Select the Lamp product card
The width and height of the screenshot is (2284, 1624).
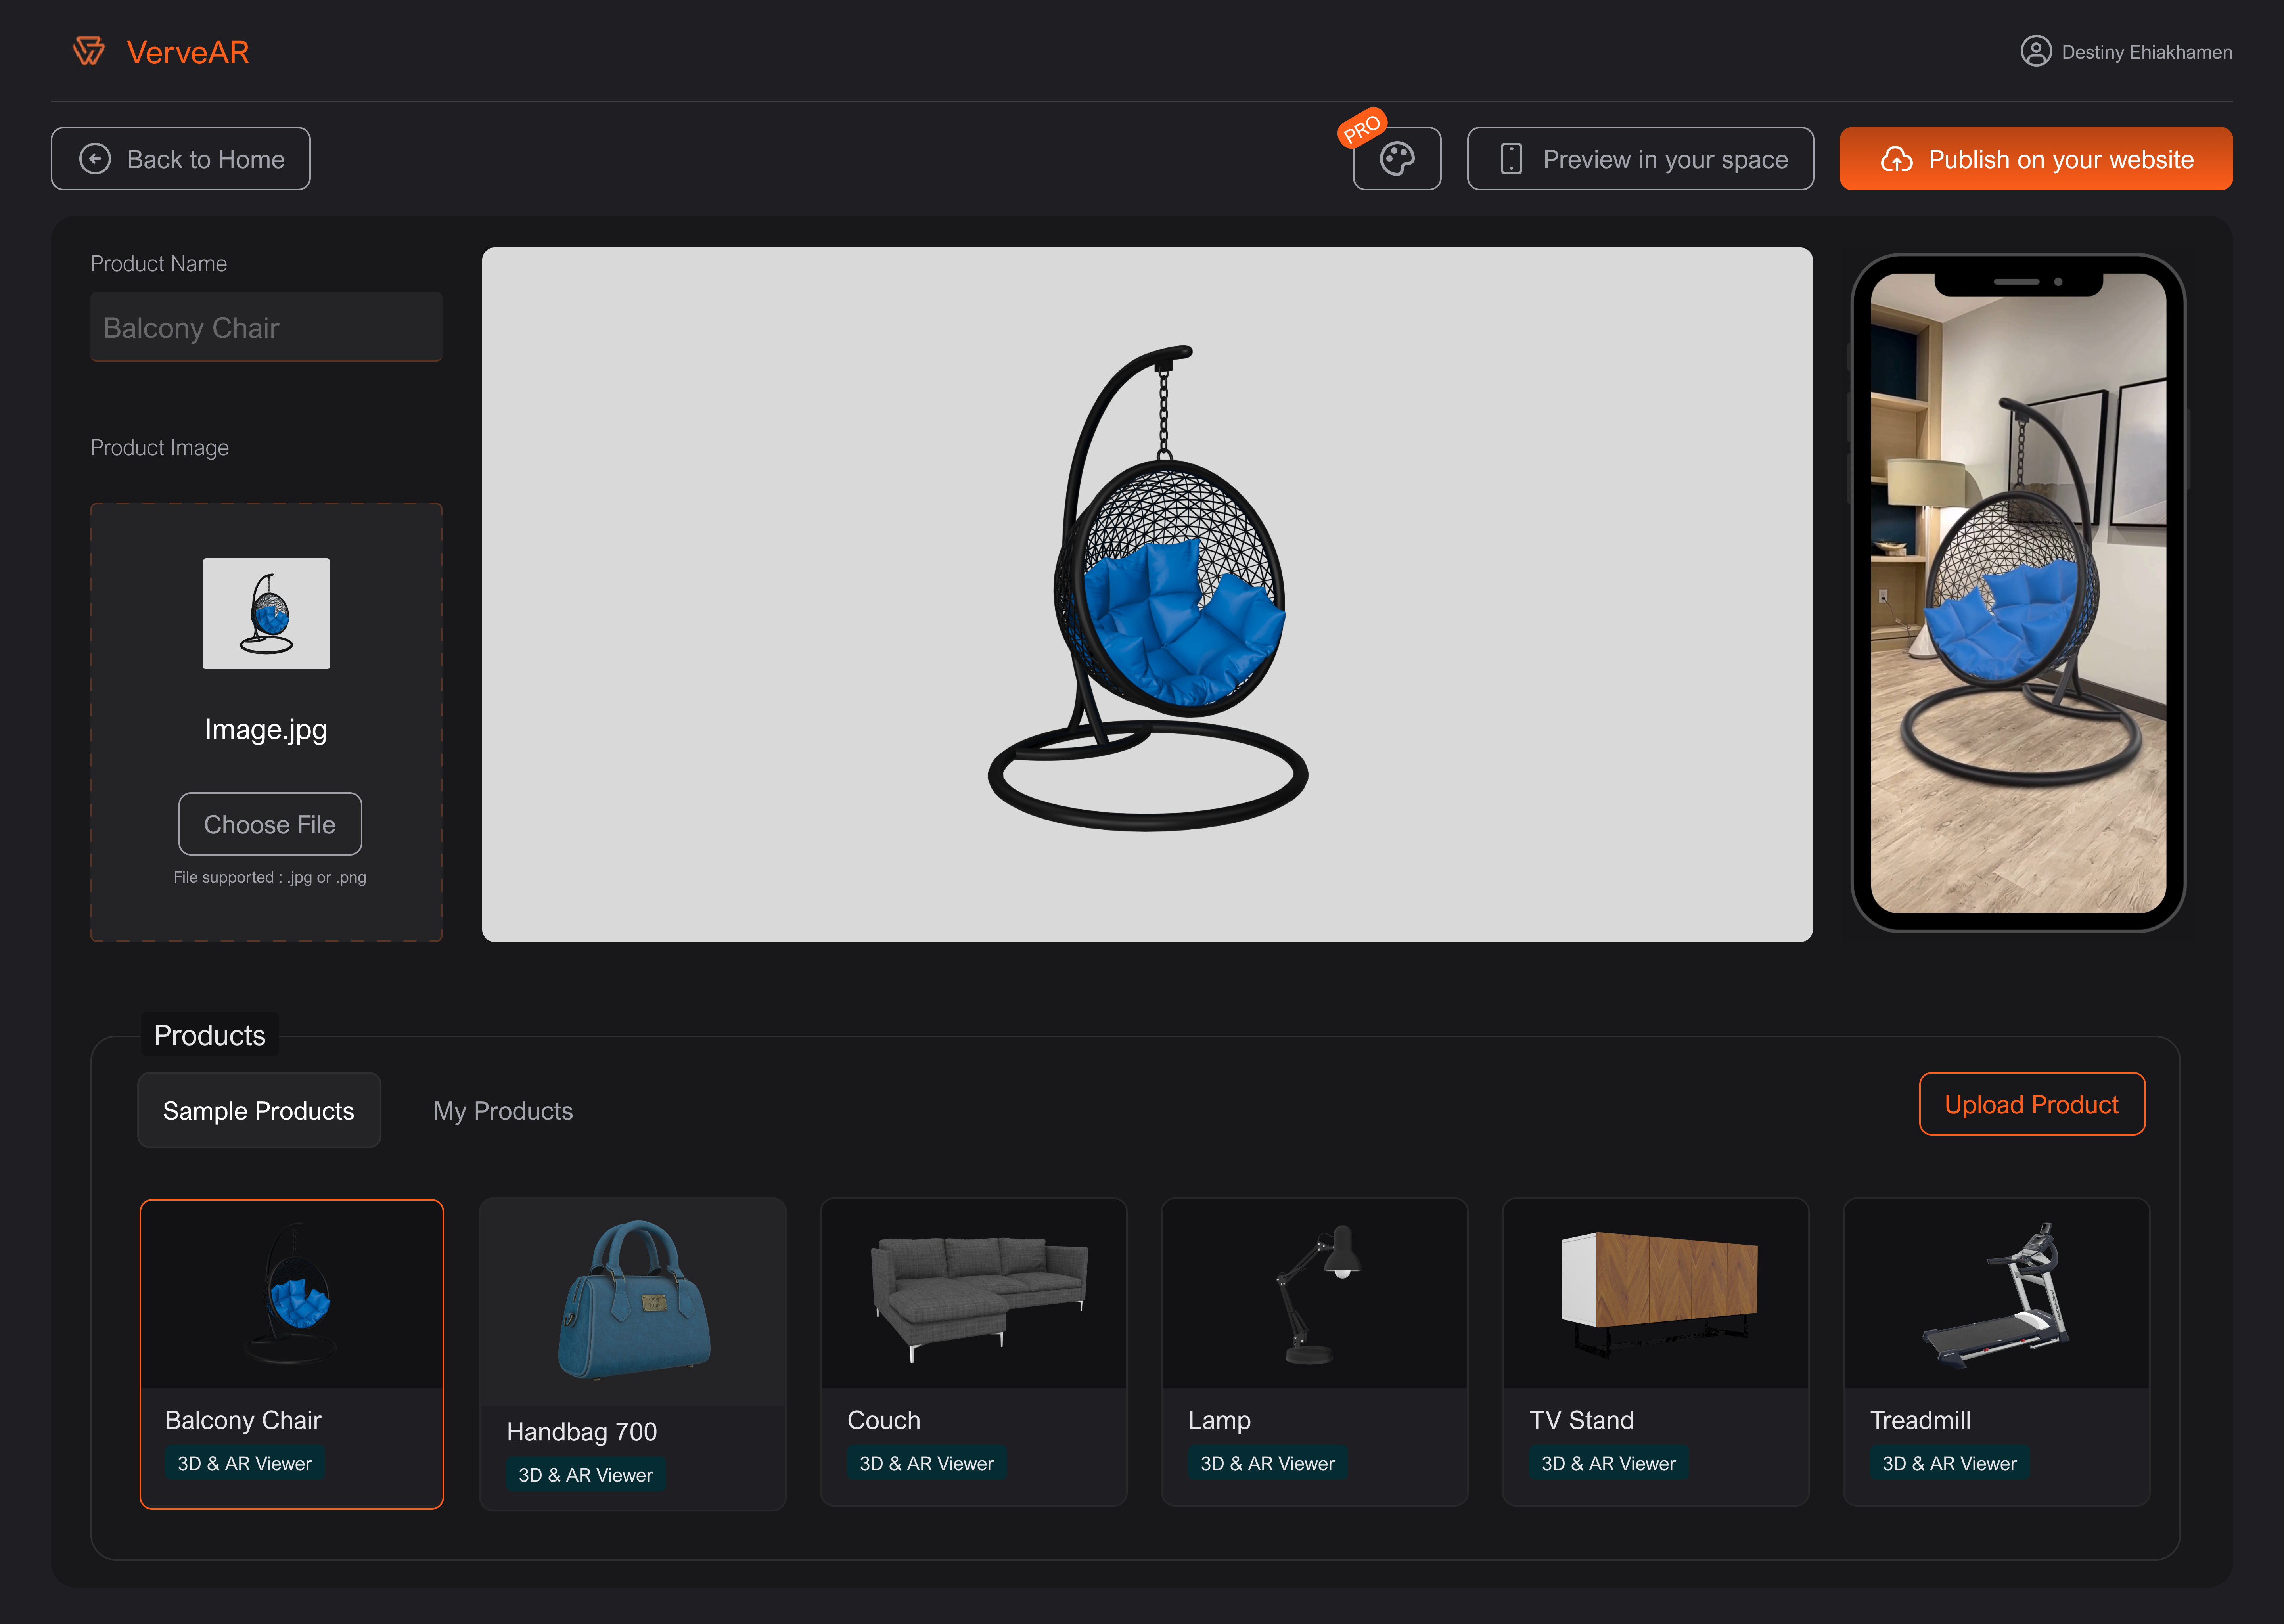click(x=1315, y=1352)
